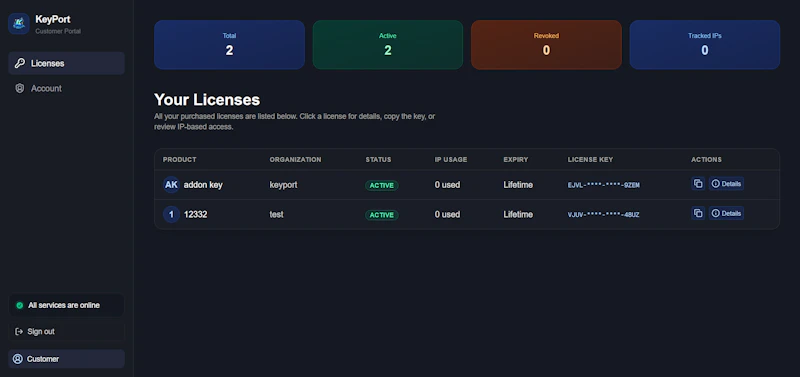The height and width of the screenshot is (377, 800).
Task: Click Lifetime expiry for addon key
Action: 518,185
